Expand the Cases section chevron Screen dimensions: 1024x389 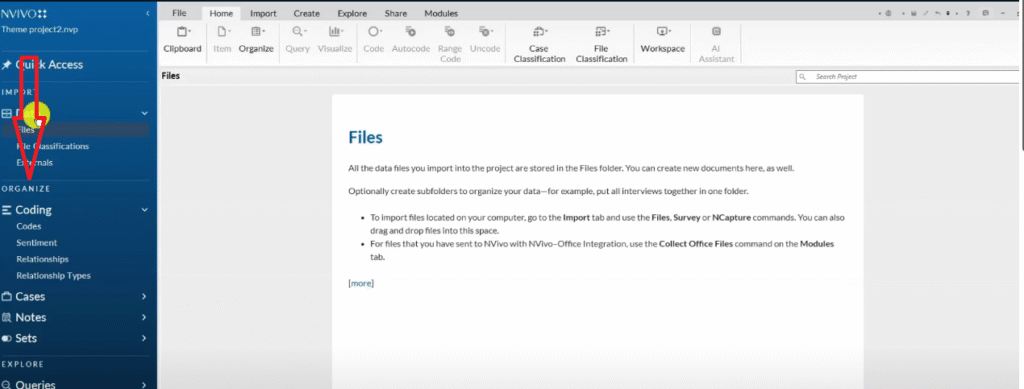pos(144,296)
